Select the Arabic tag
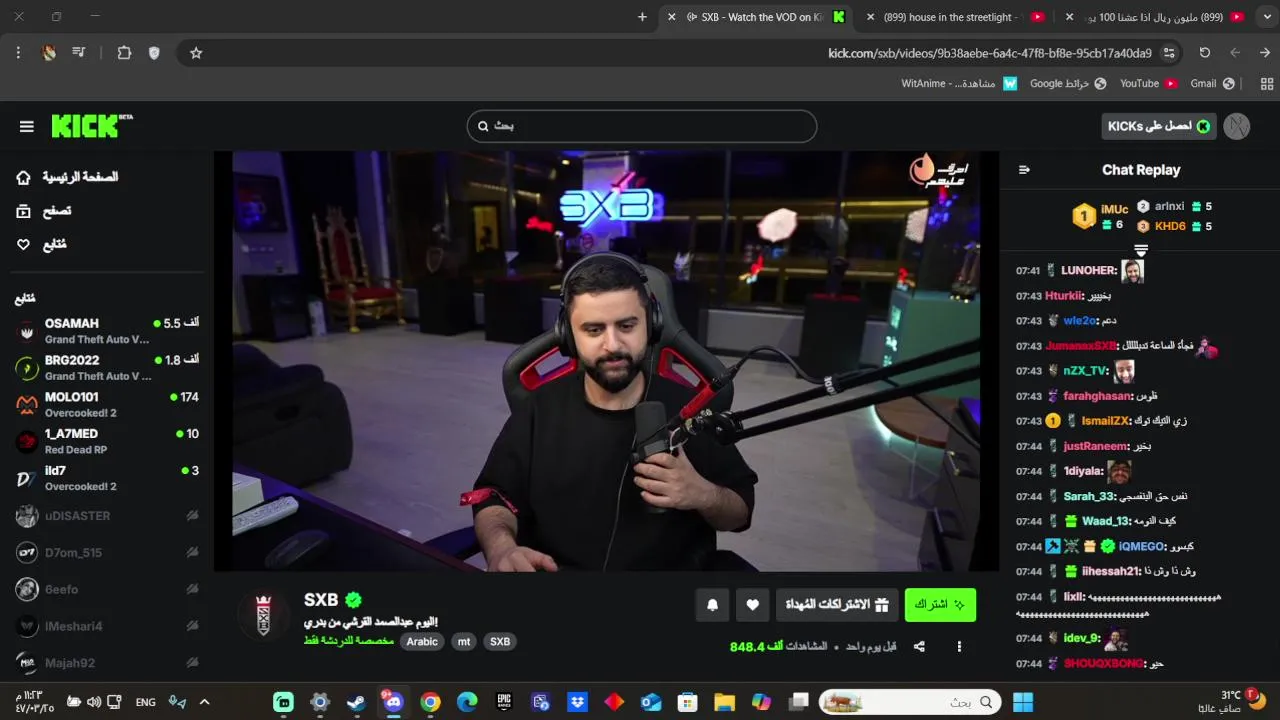Image resolution: width=1280 pixels, height=720 pixels. pyautogui.click(x=422, y=642)
